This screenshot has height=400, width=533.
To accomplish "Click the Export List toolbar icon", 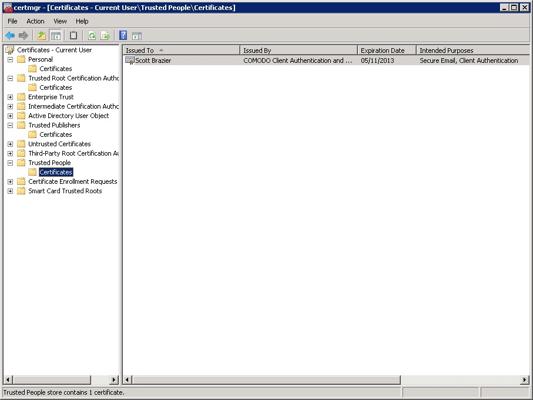I will pyautogui.click(x=105, y=35).
